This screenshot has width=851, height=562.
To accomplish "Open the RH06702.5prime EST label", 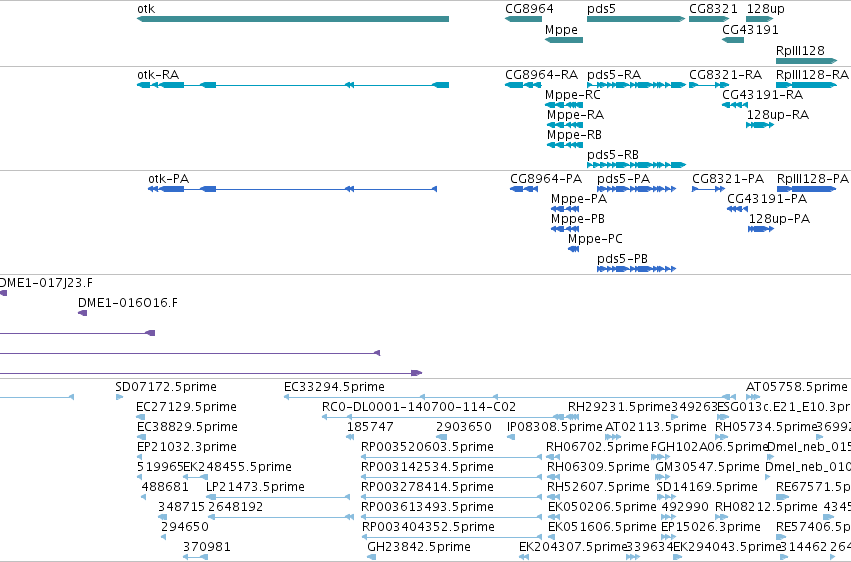I will [598, 447].
